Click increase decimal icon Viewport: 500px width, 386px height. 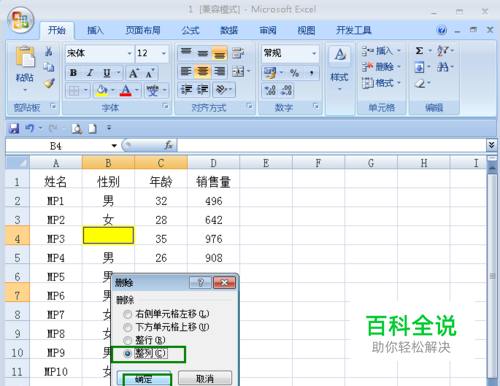click(x=270, y=90)
